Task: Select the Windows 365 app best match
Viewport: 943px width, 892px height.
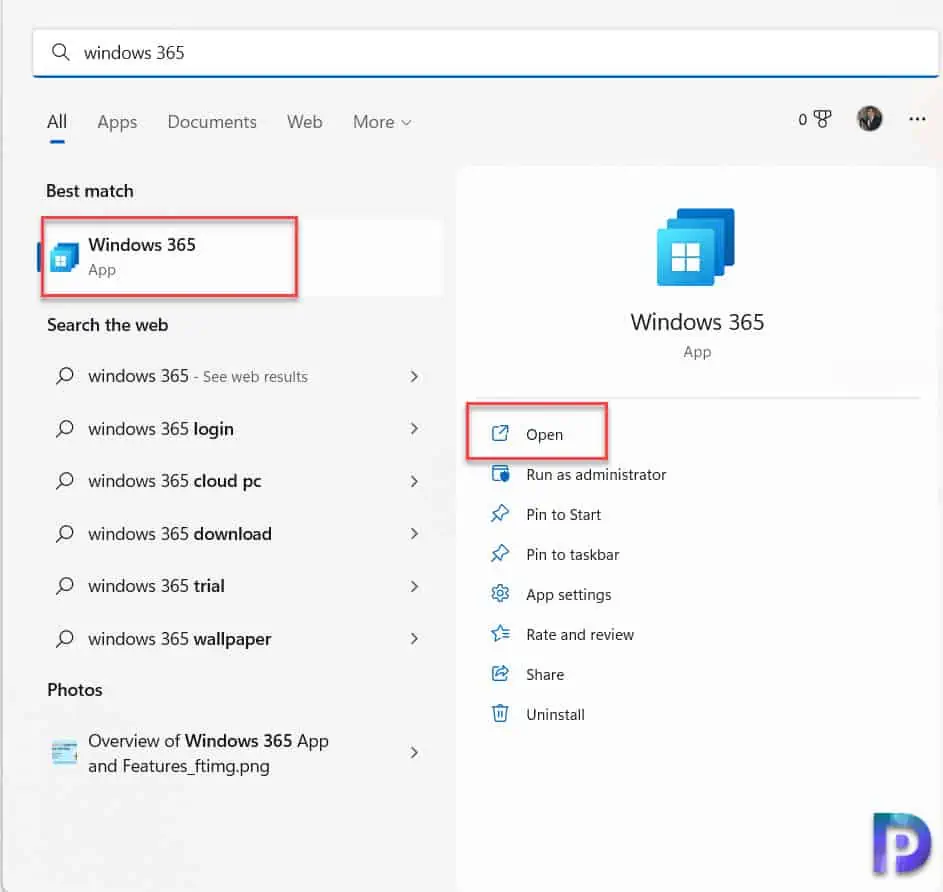Action: coord(242,257)
